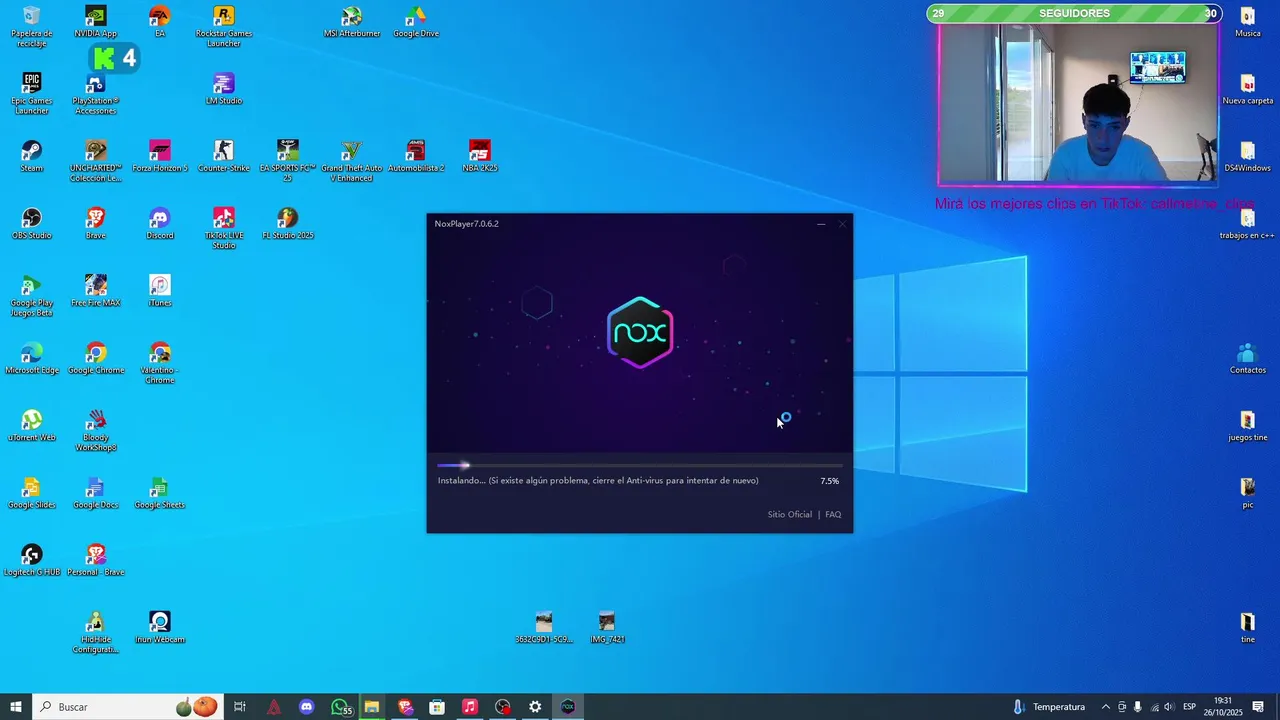Select Iriun Webcam desktop icon
Image resolution: width=1280 pixels, height=720 pixels.
pyautogui.click(x=160, y=628)
